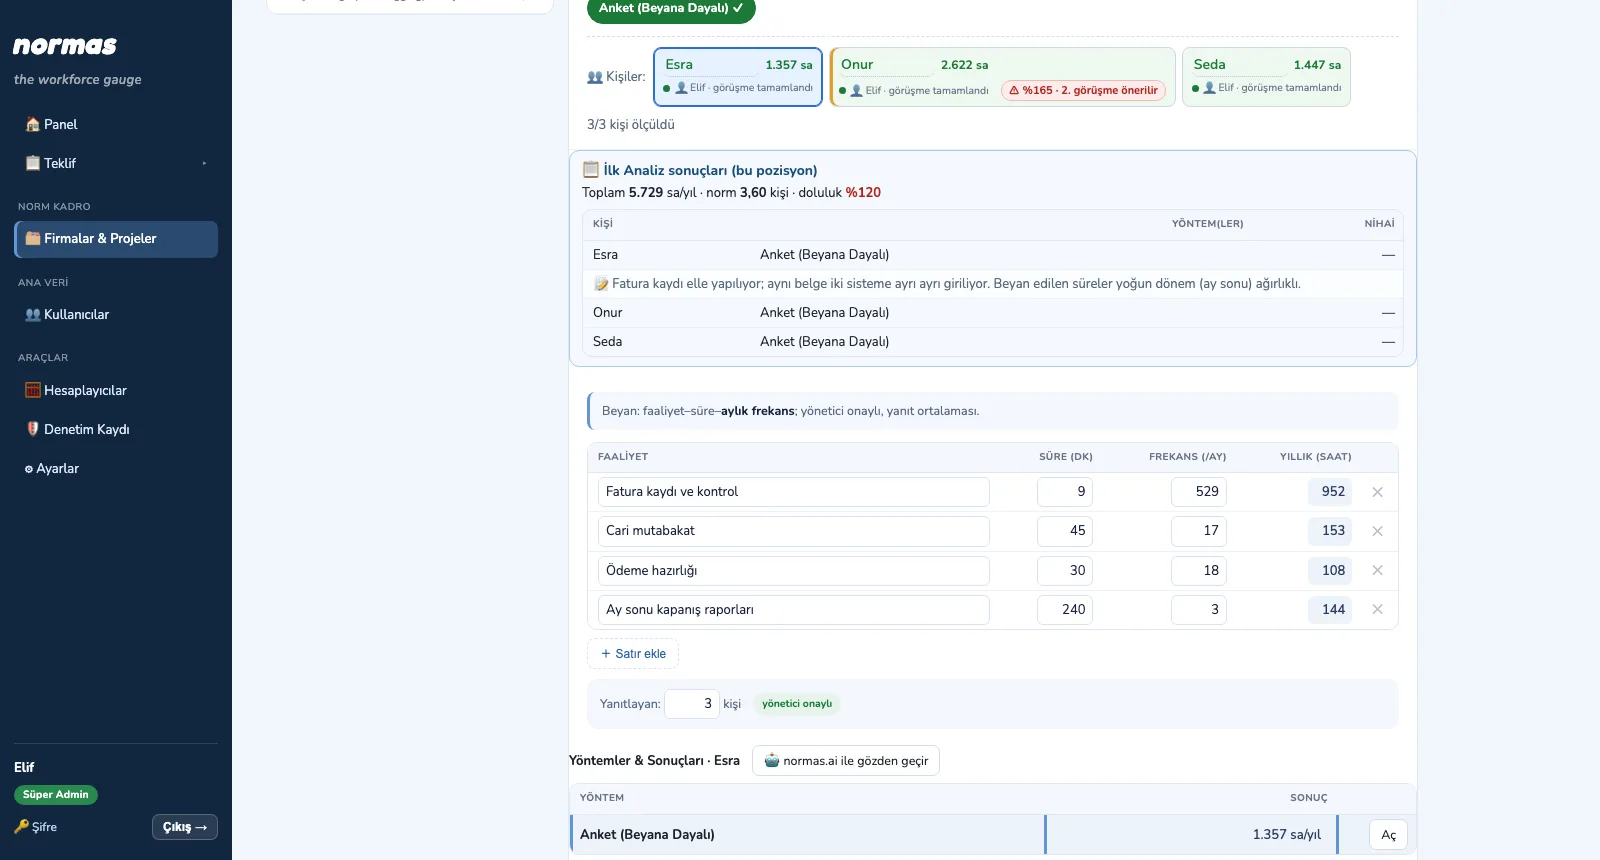Select the Seda person card
1600x860 pixels.
[x=1266, y=77]
